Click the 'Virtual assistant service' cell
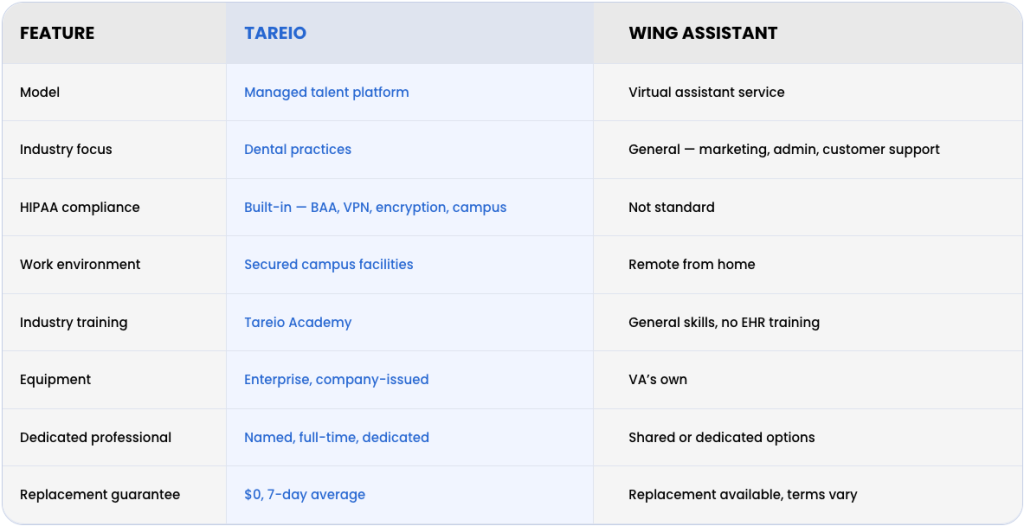 [x=707, y=92]
